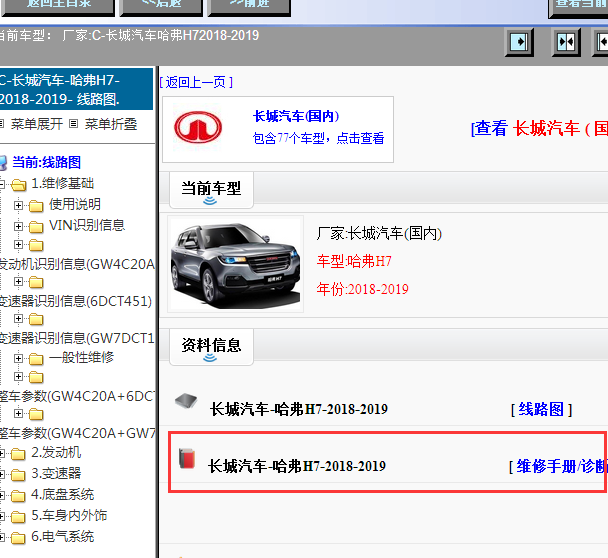This screenshot has height=558, width=608.
Task: Click the 返回上一页 link
Action: tap(196, 82)
